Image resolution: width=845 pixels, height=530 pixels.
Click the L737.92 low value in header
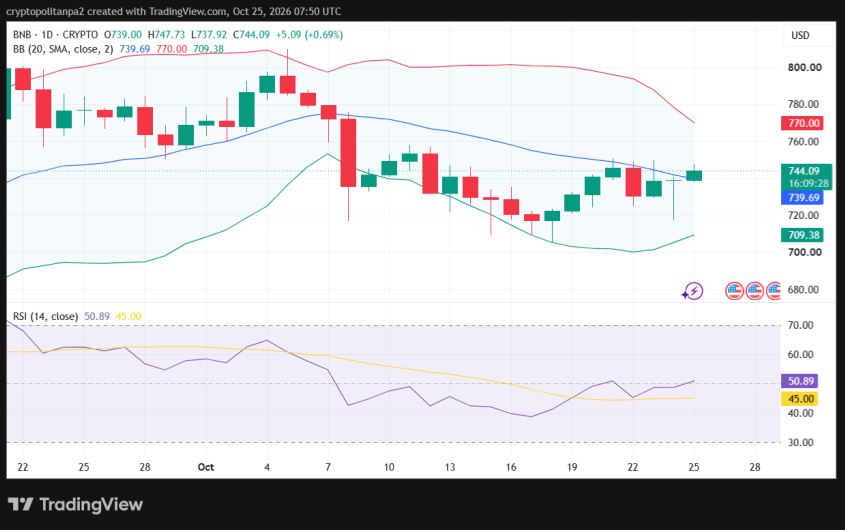pyautogui.click(x=209, y=35)
